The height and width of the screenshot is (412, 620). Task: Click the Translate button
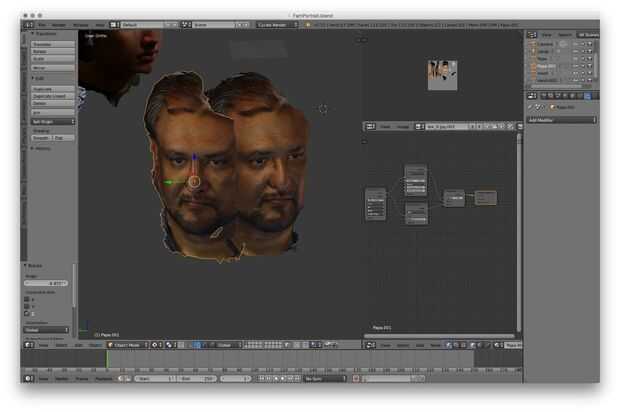(x=53, y=44)
